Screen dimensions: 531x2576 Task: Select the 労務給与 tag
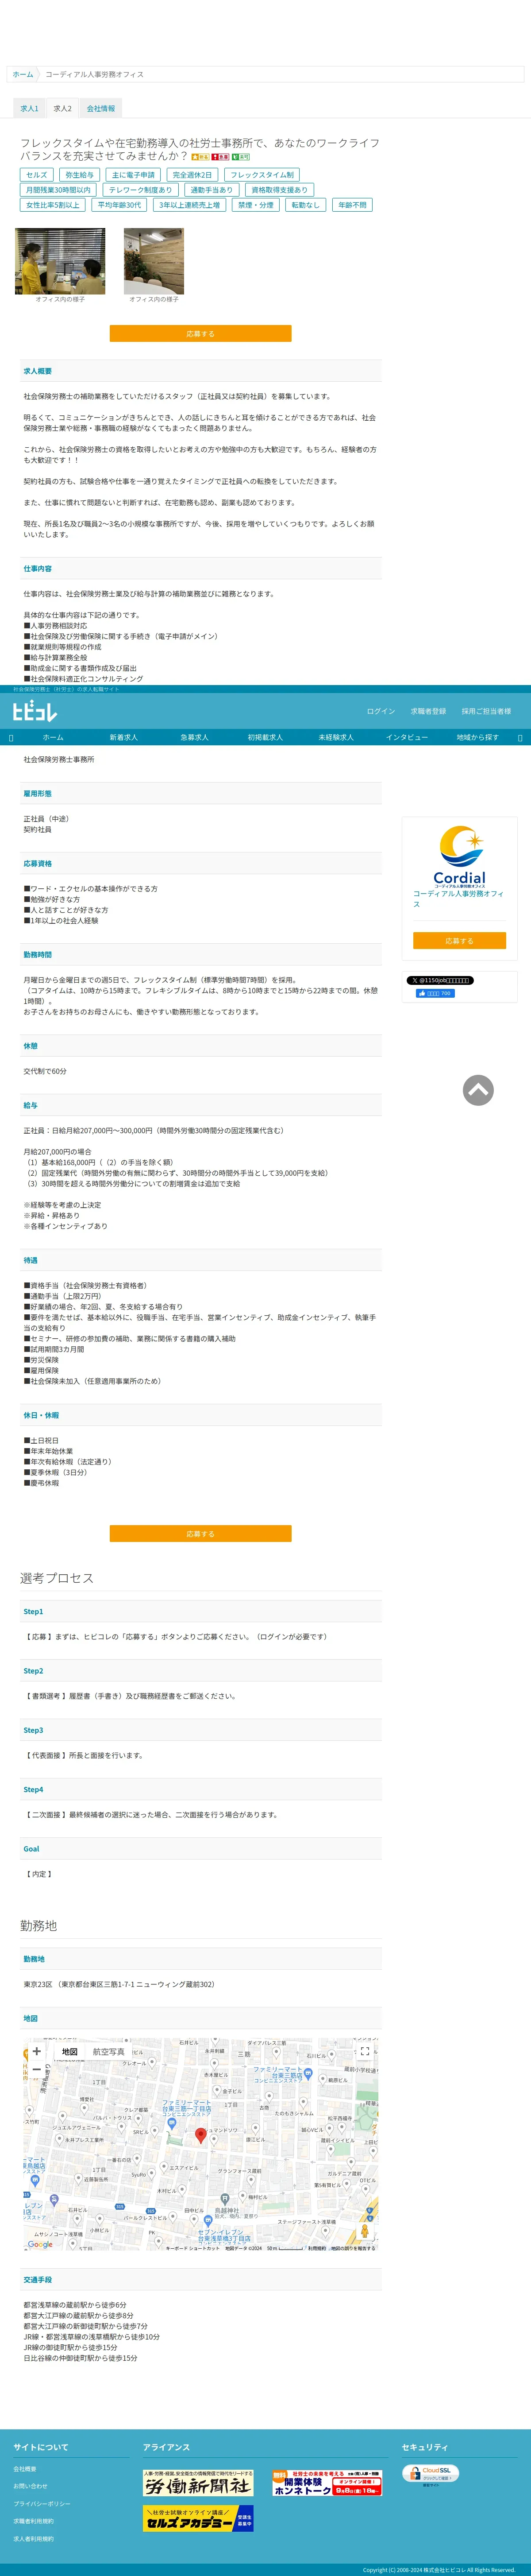[79, 175]
